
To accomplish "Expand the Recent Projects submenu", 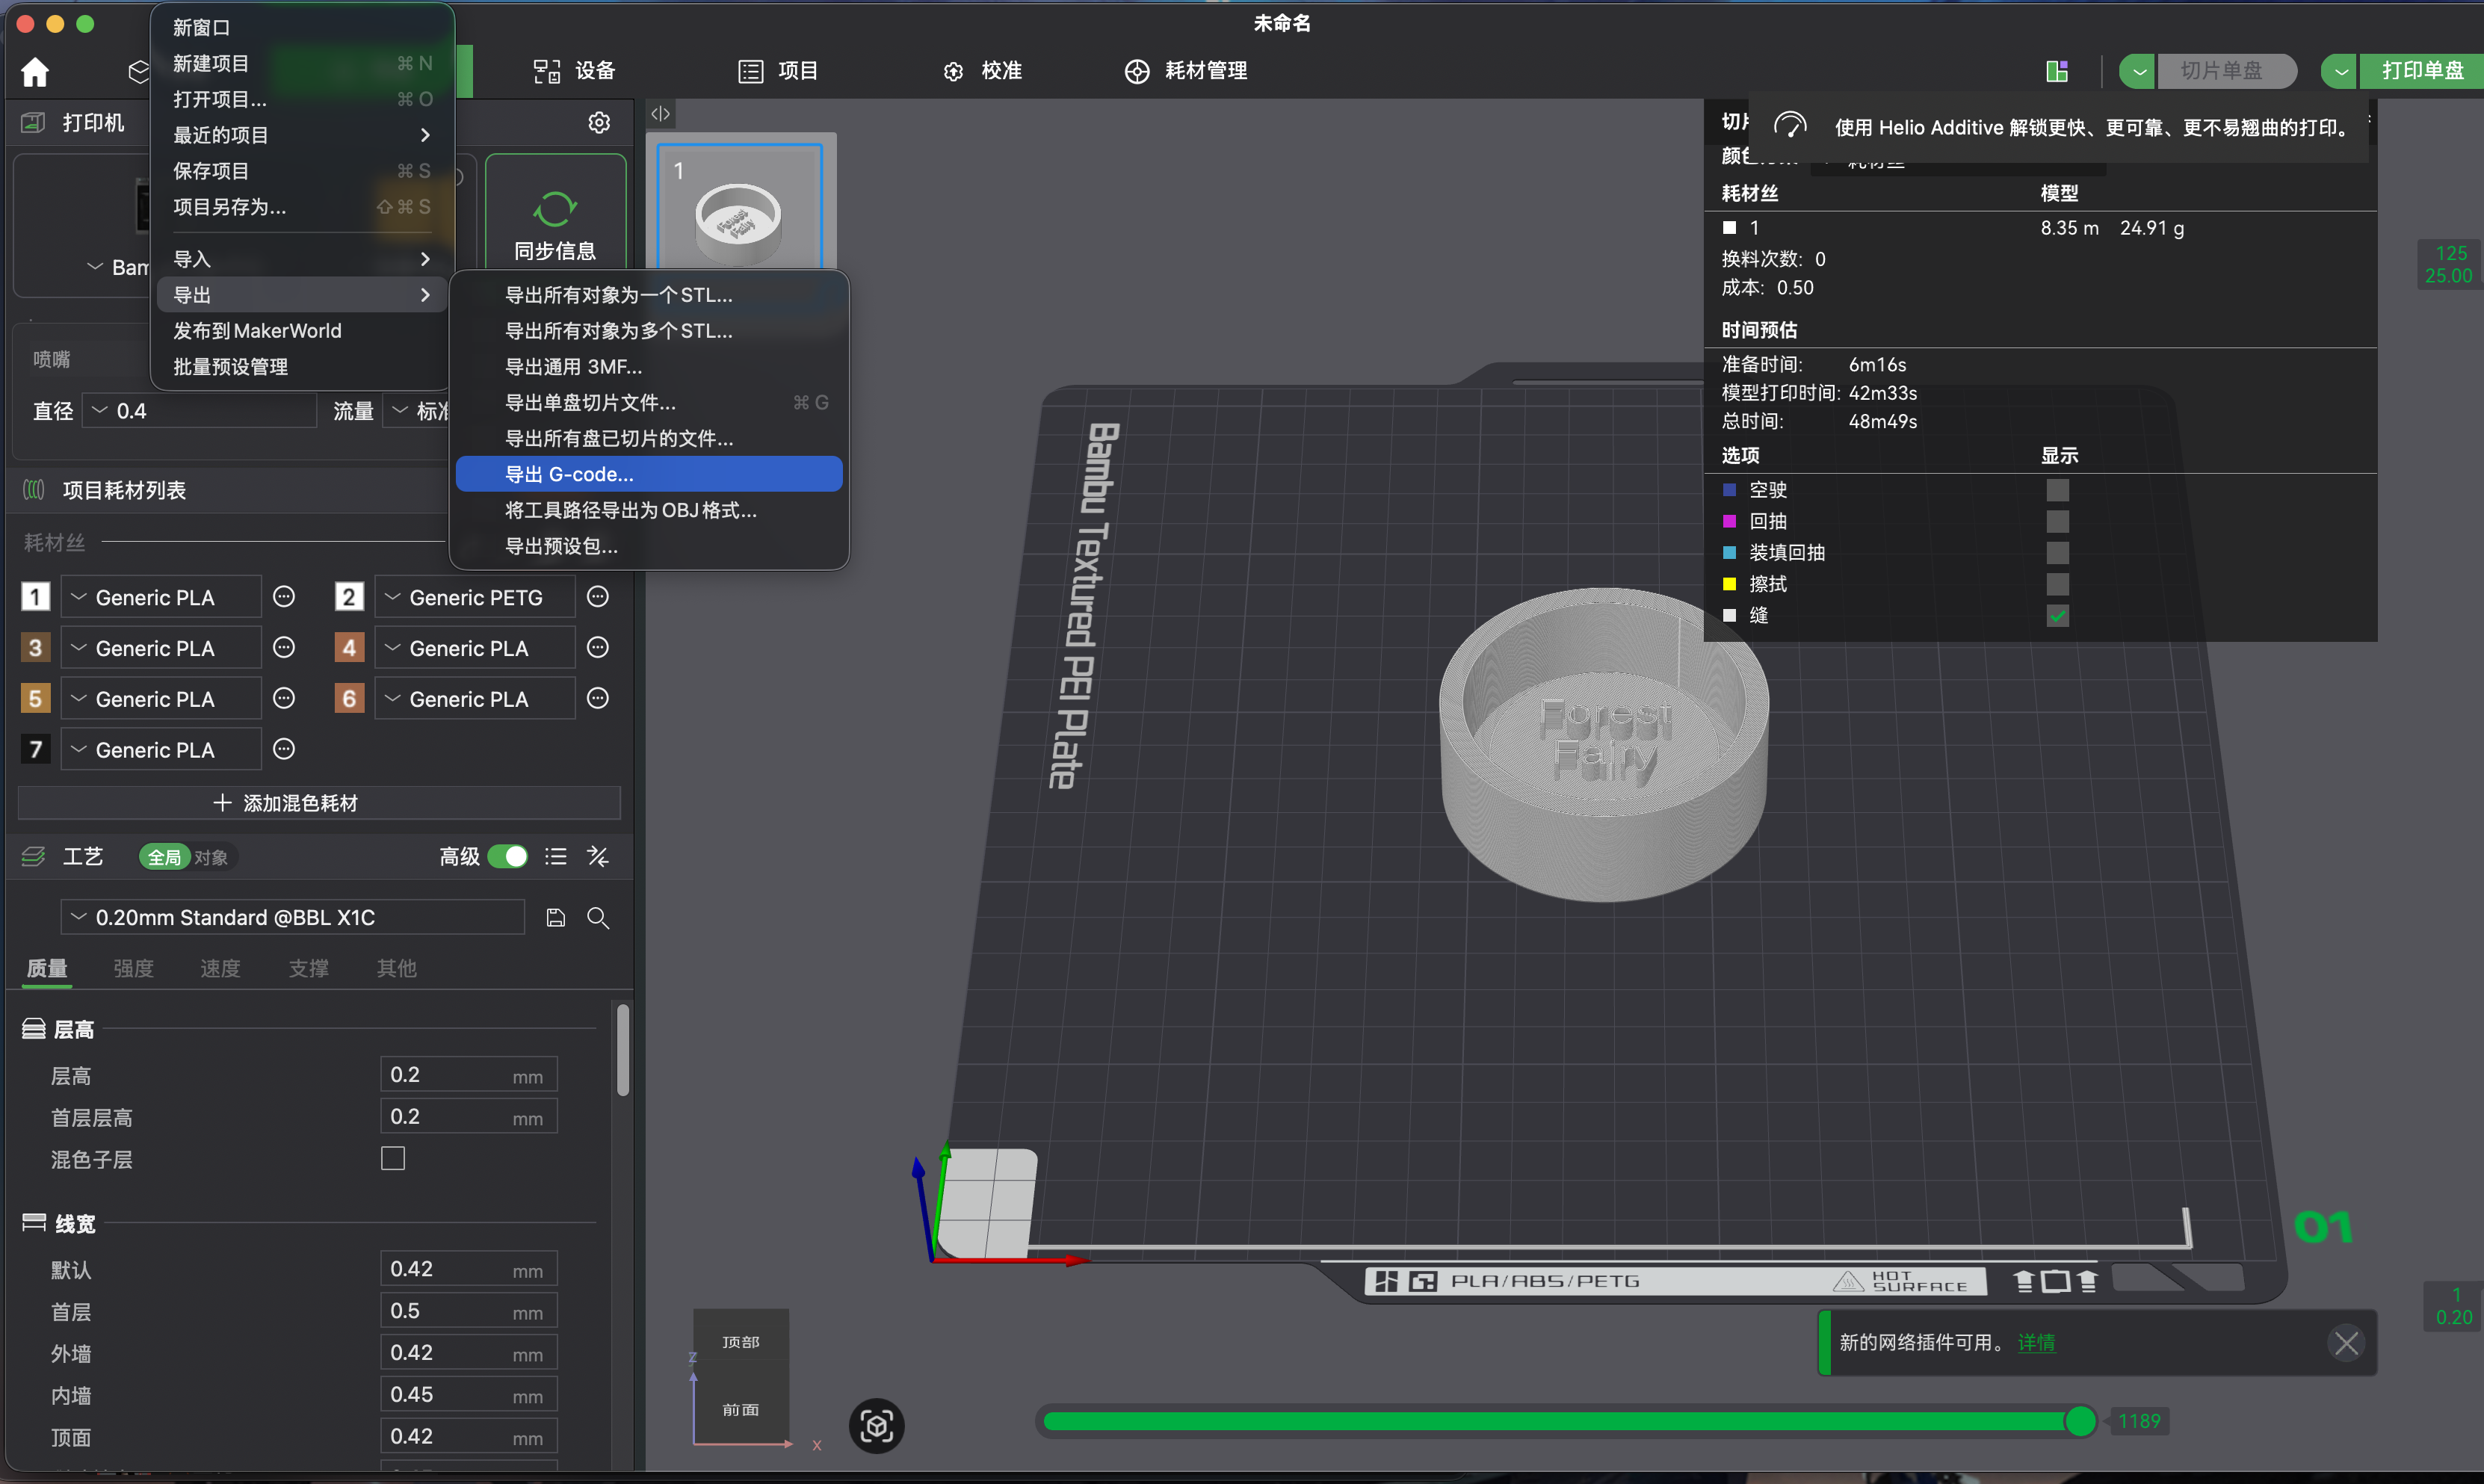I will [301, 135].
